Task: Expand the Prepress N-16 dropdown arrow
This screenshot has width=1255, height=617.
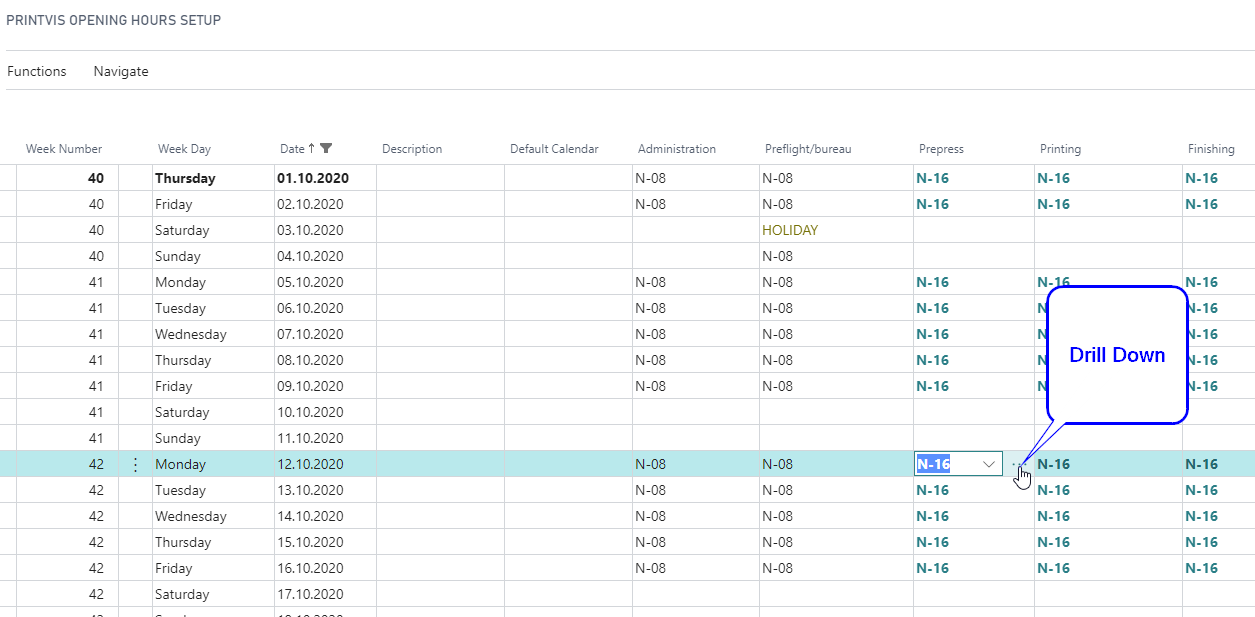Action: [x=989, y=464]
